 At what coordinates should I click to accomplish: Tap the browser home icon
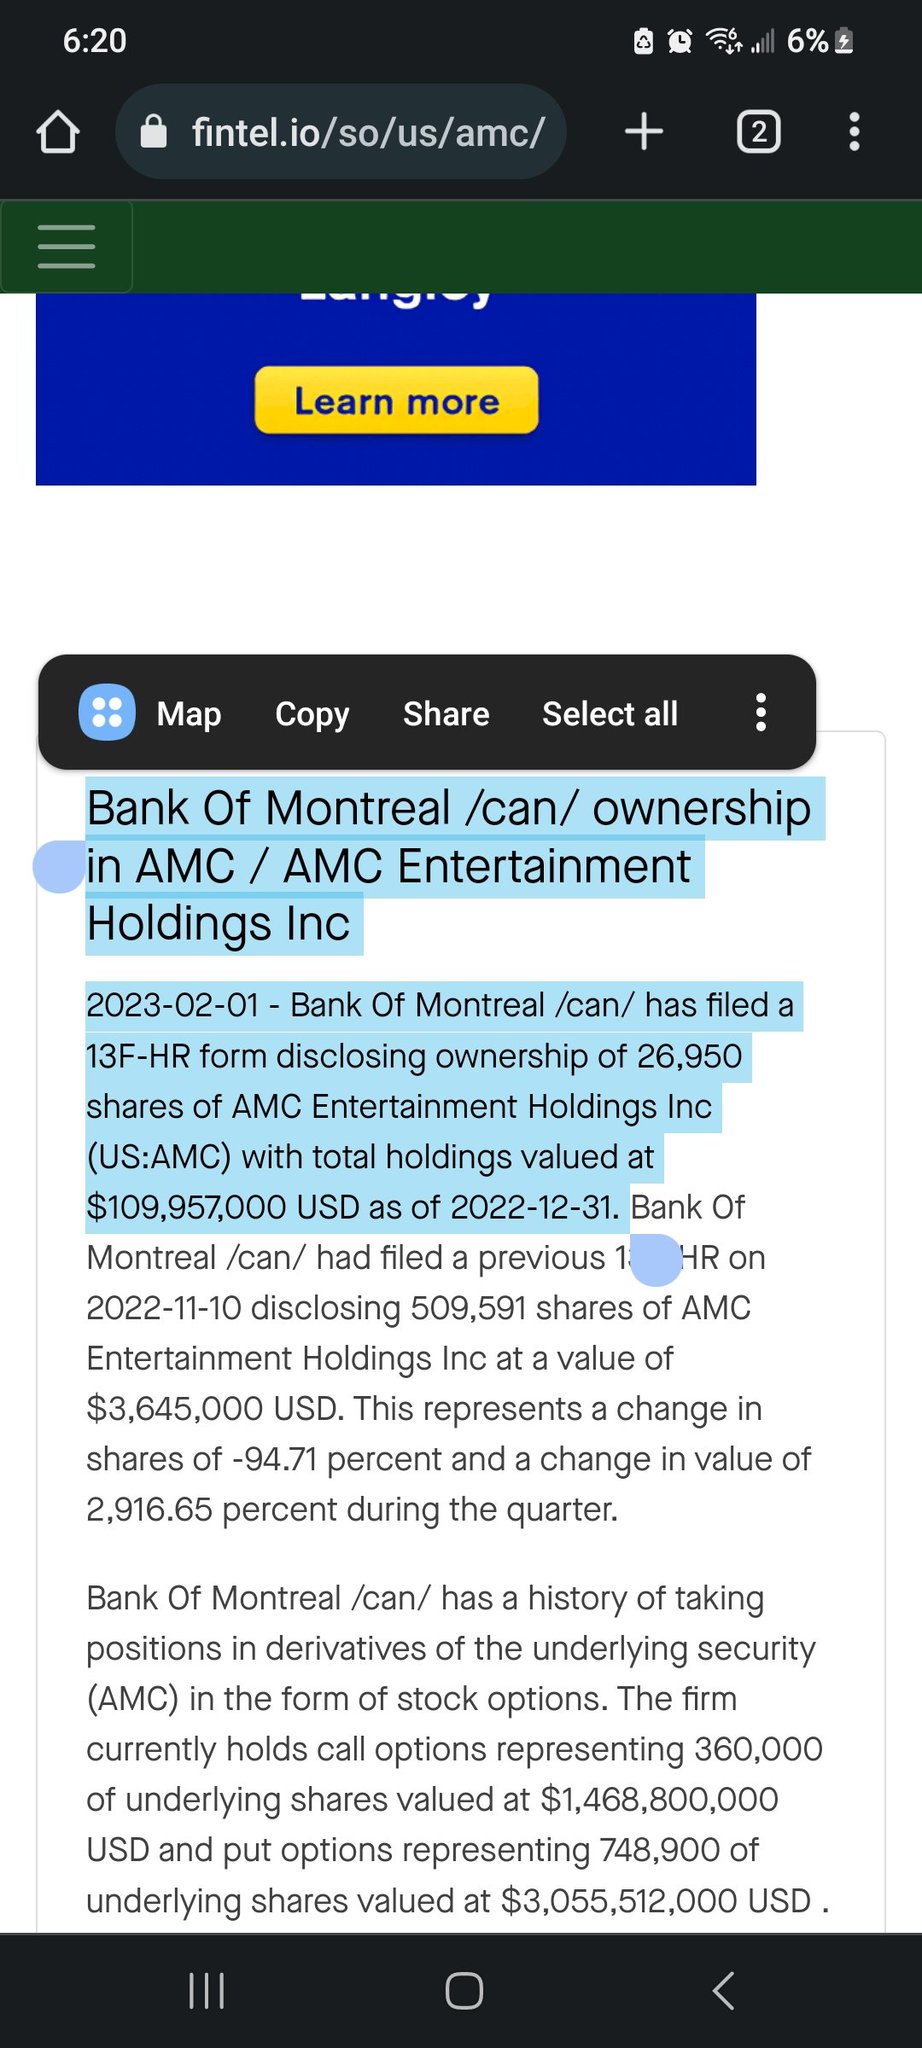tap(58, 132)
